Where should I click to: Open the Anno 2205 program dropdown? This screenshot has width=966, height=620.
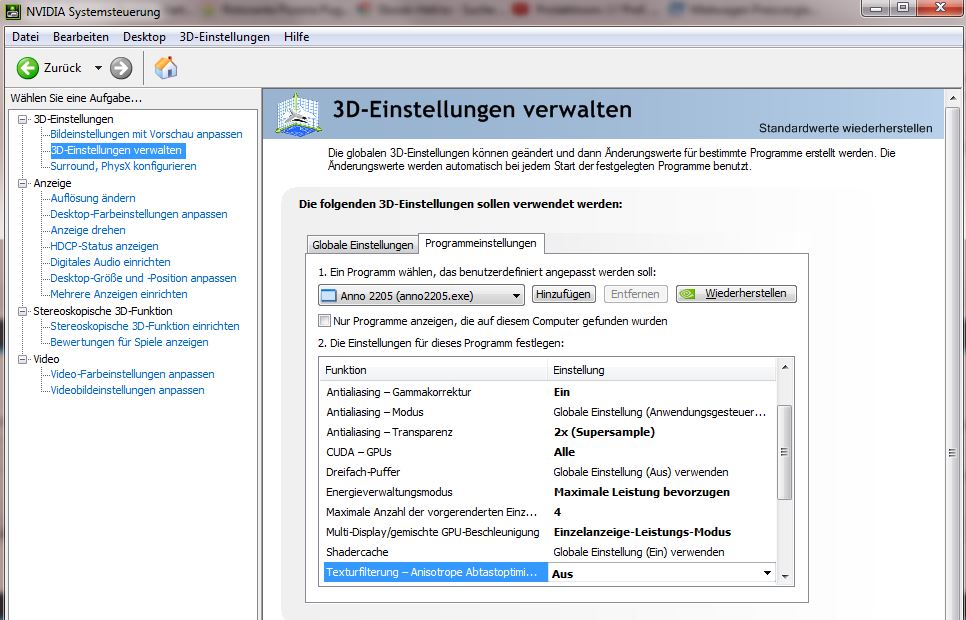[x=421, y=295]
